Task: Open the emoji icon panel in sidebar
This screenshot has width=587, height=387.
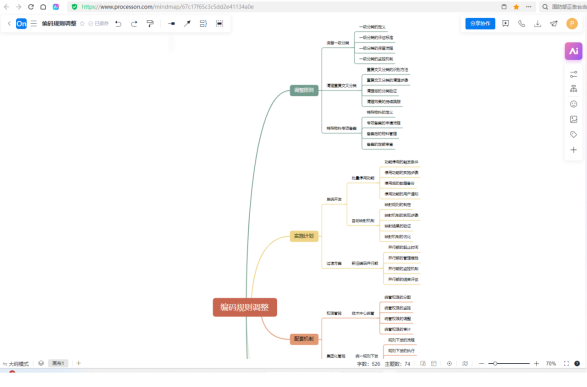Action: click(x=573, y=104)
